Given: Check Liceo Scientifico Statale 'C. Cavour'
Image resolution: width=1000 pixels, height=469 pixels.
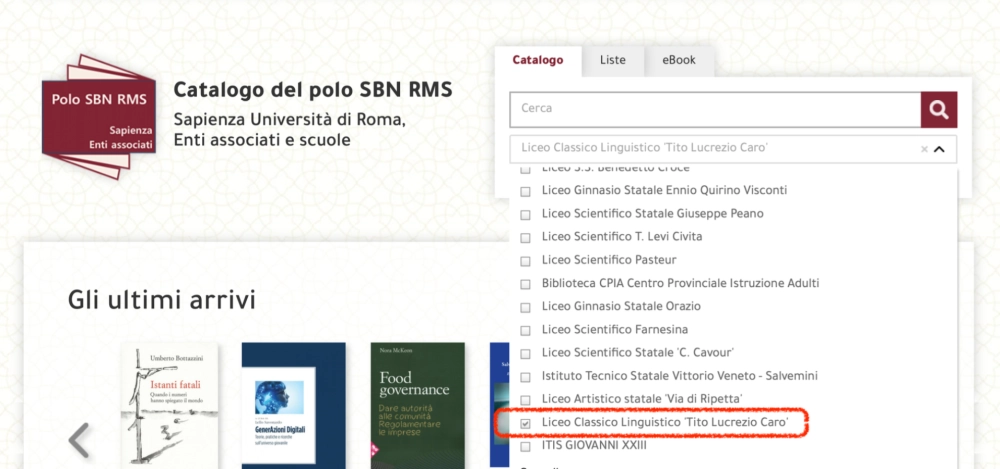Looking at the screenshot, I should pos(526,354).
